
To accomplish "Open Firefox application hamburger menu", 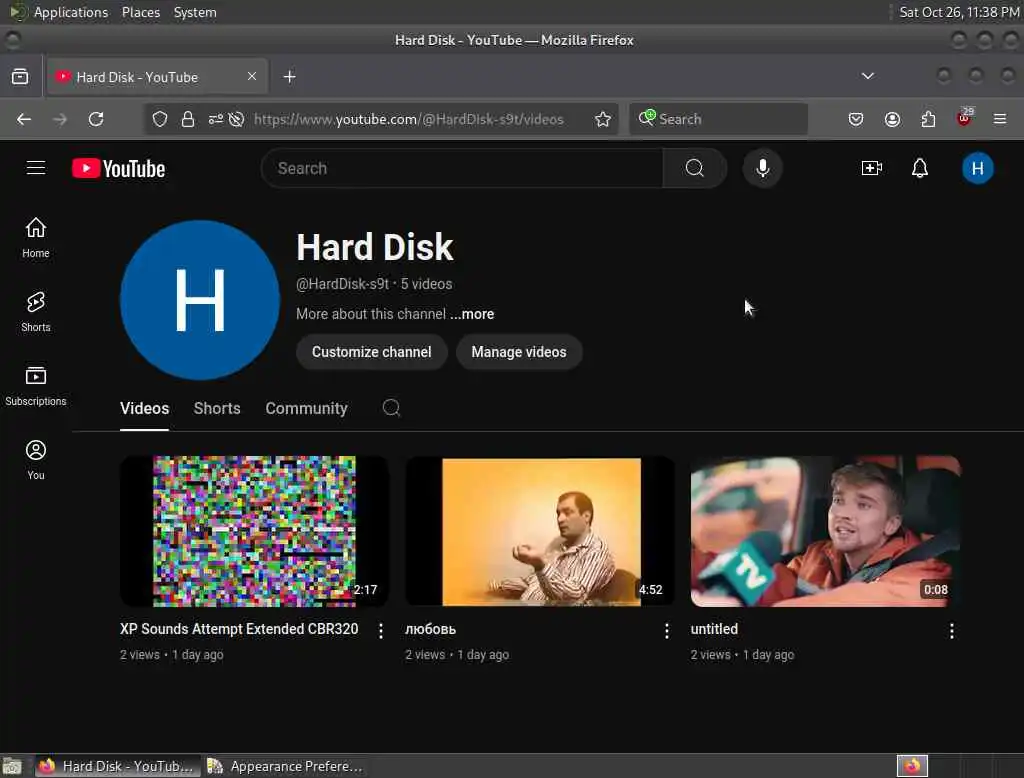I will click(x=1000, y=120).
